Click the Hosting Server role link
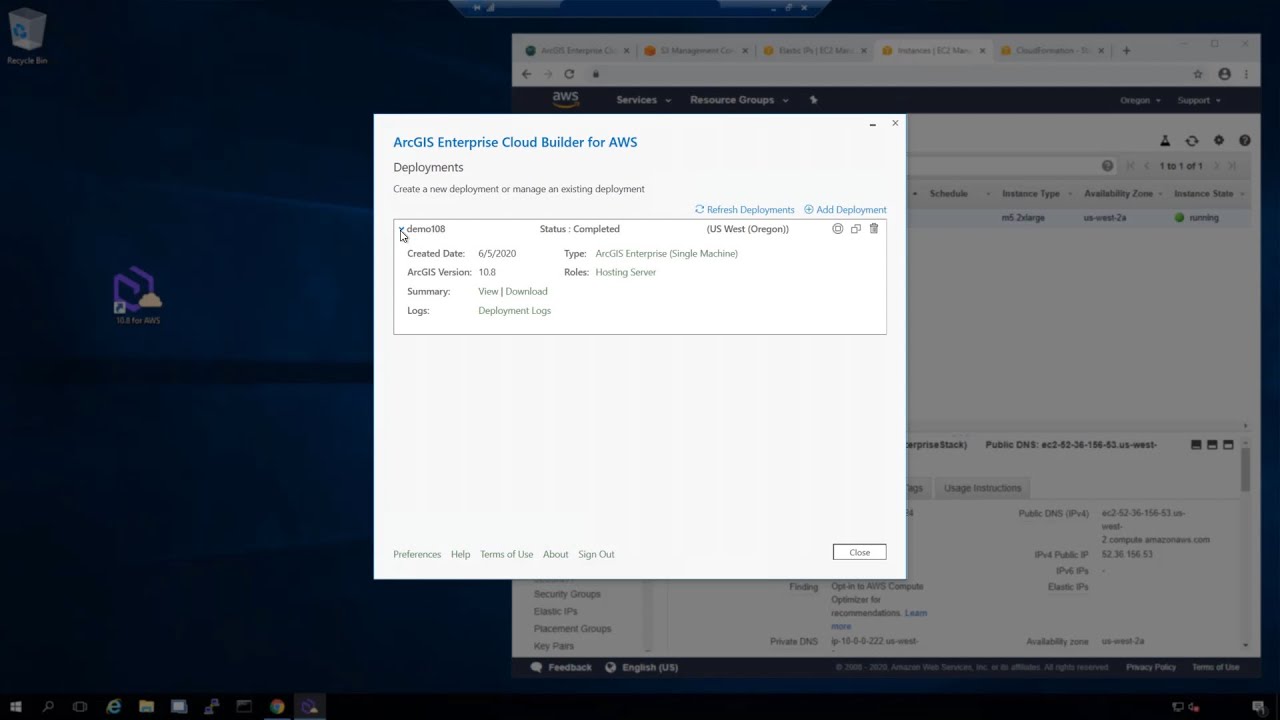This screenshot has width=1280, height=720. (625, 272)
